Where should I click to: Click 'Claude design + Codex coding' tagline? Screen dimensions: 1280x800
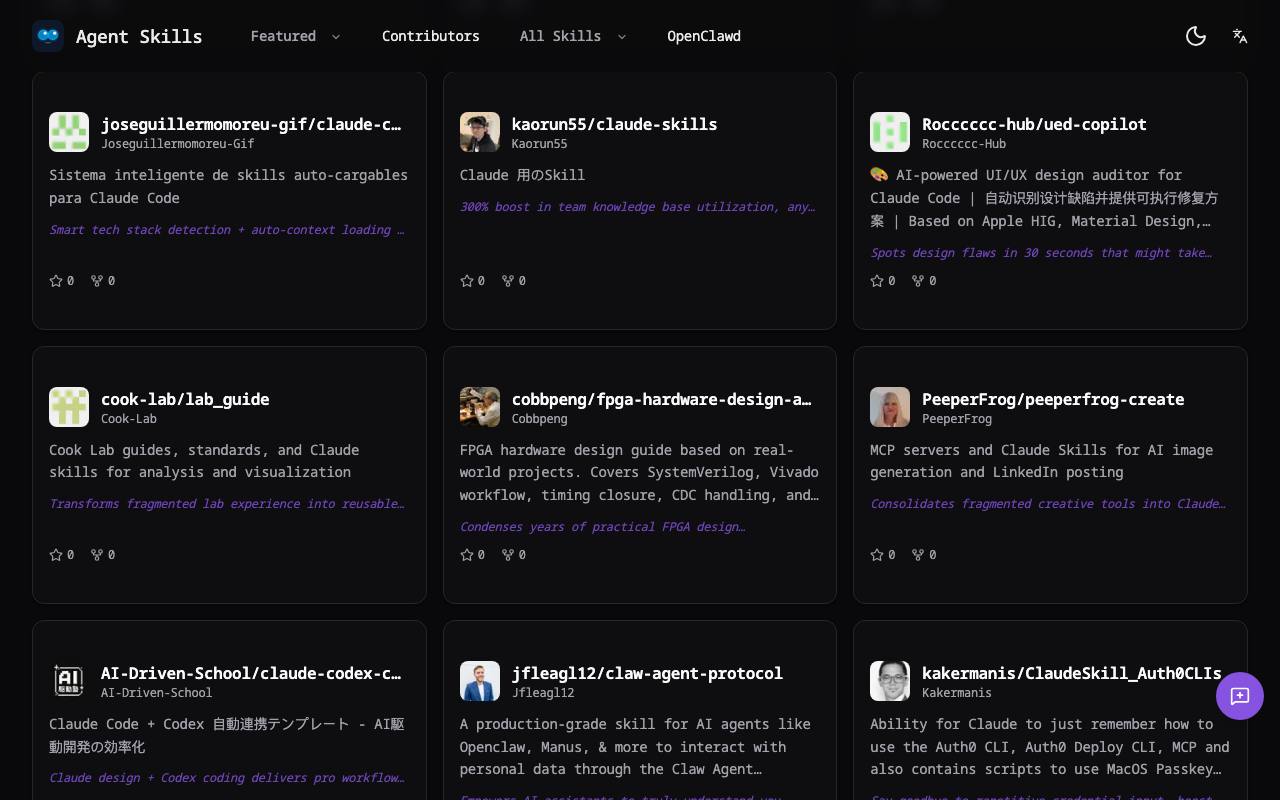click(227, 778)
